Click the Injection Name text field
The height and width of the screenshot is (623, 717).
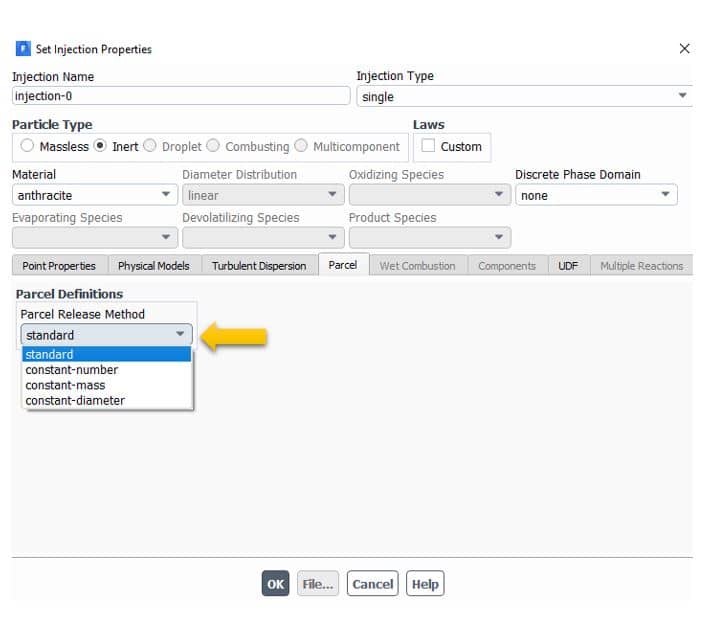(x=180, y=97)
